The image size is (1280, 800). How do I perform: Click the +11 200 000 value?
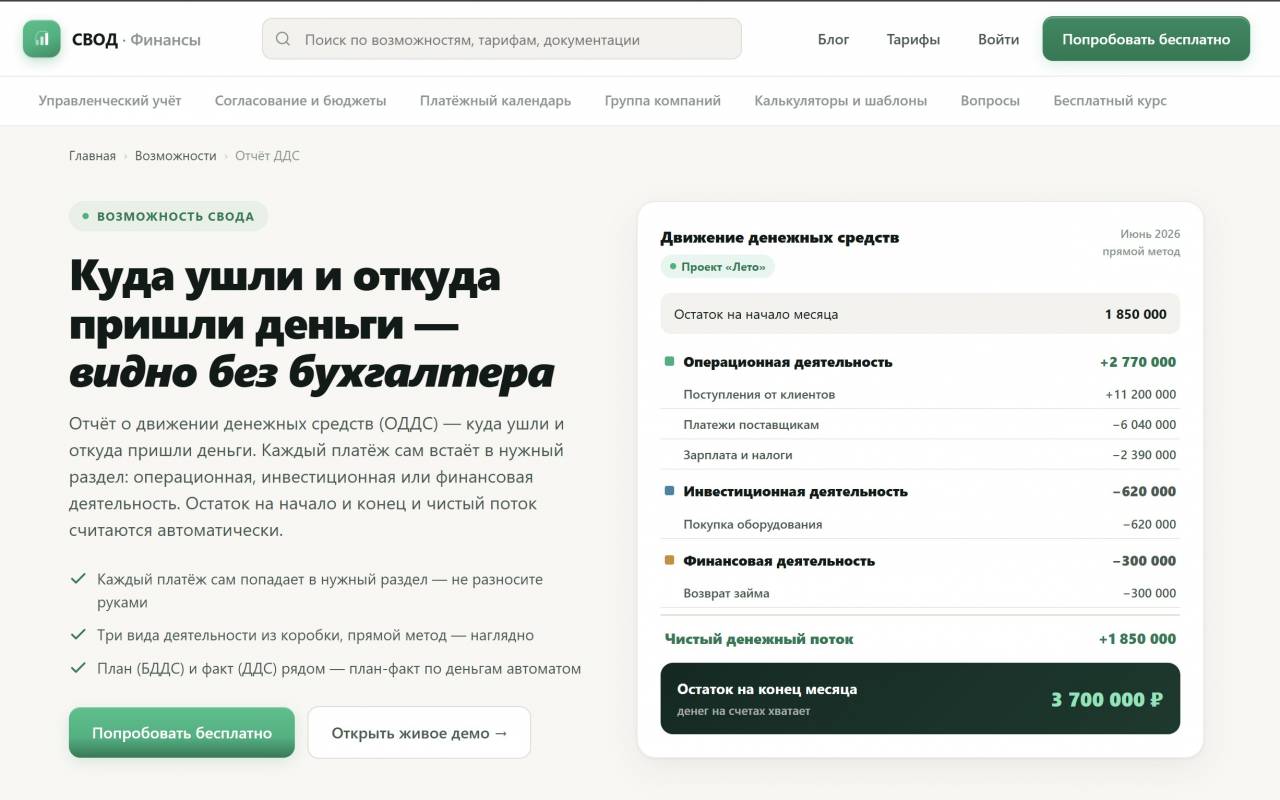(x=1141, y=394)
